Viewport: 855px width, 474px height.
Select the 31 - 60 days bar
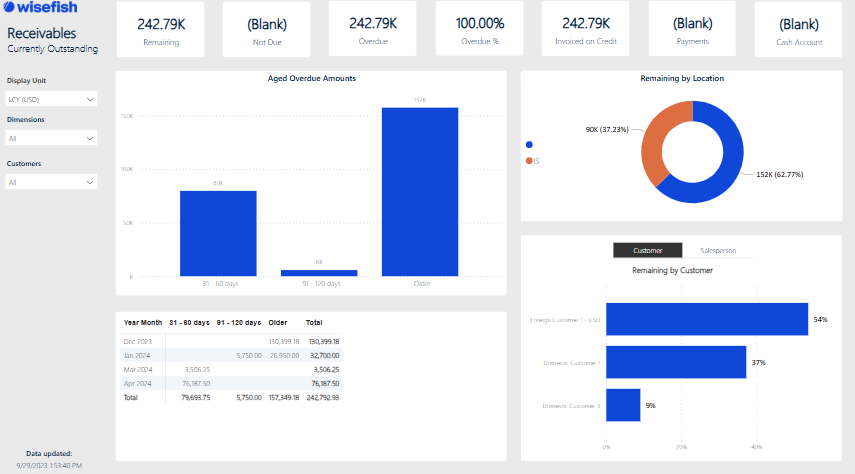pos(218,233)
